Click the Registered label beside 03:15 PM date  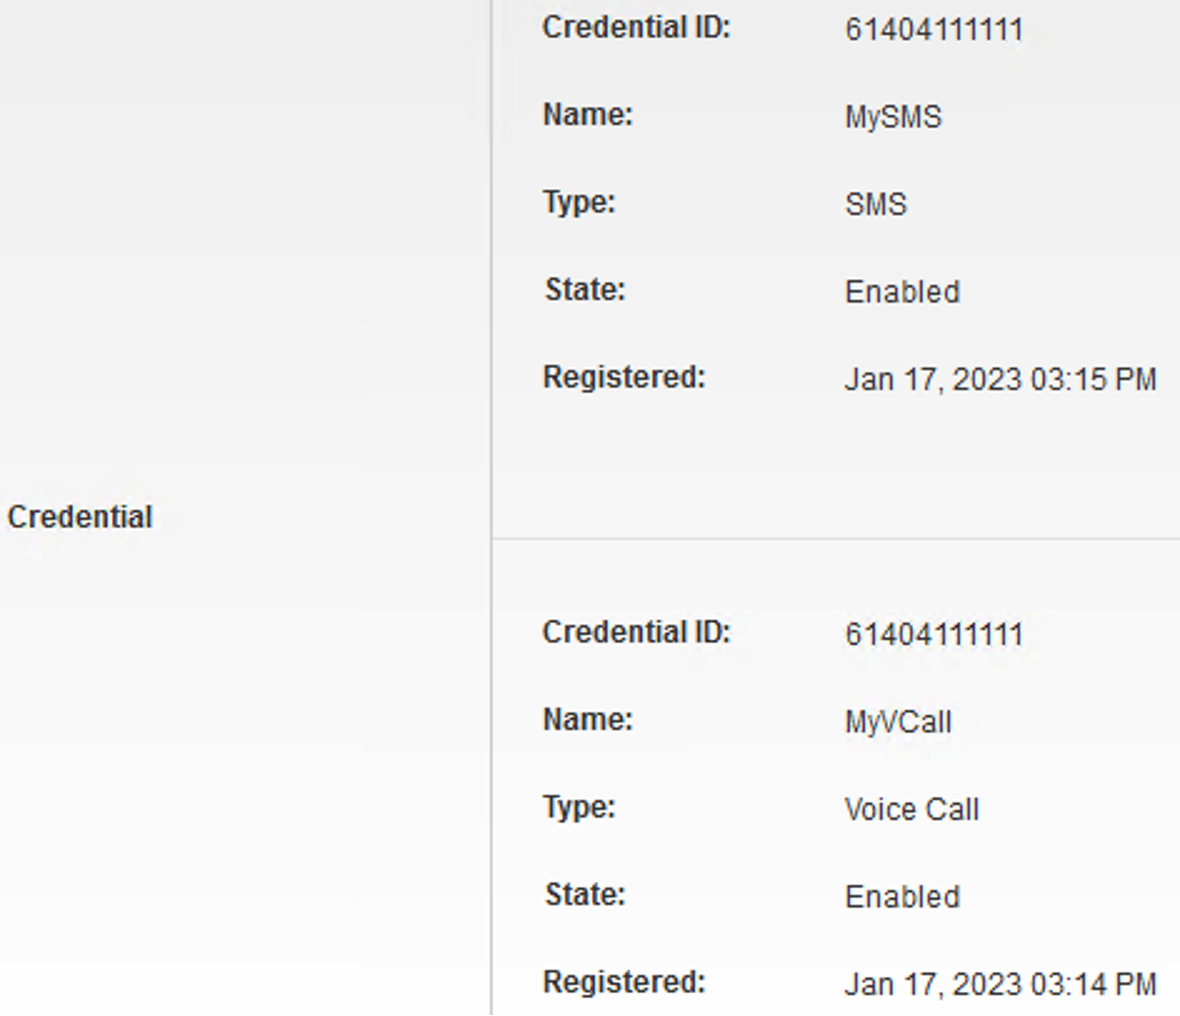point(624,377)
